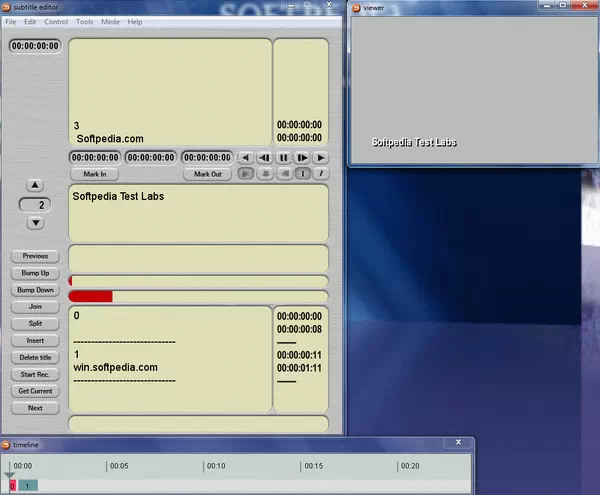This screenshot has height=495, width=600.
Task: Click the viewer window icon
Action: (x=356, y=8)
